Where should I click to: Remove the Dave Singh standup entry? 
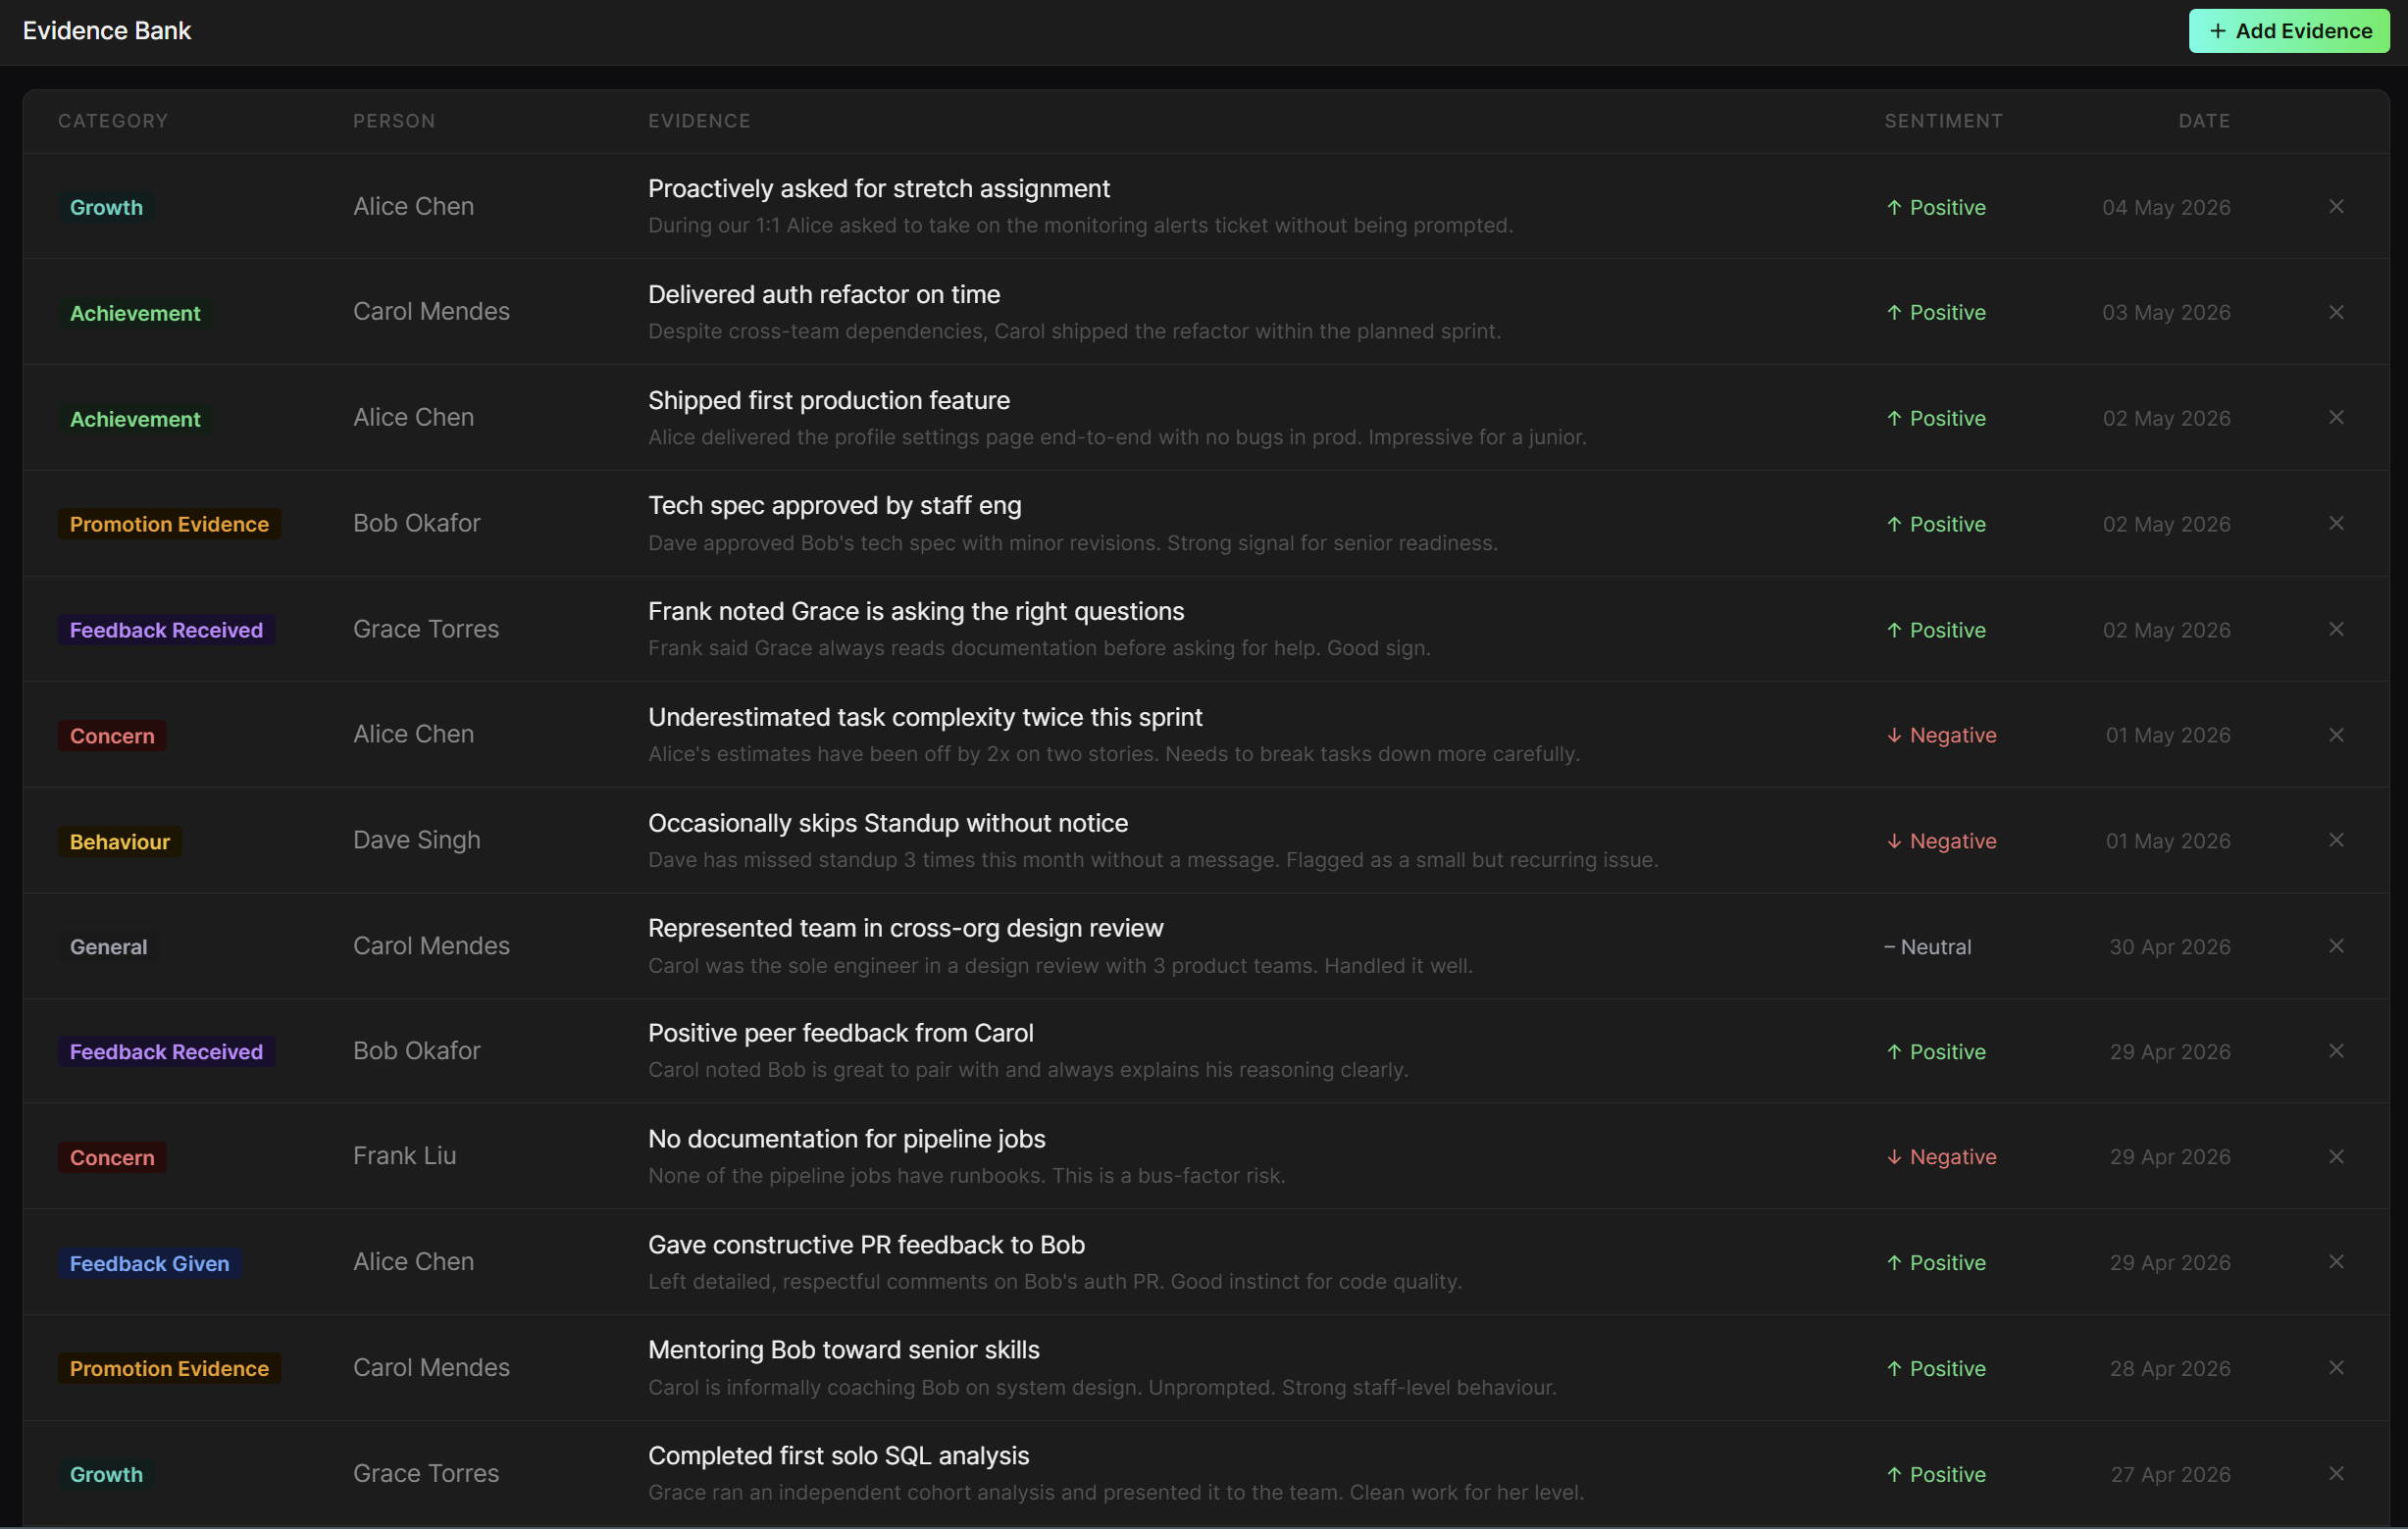2336,841
